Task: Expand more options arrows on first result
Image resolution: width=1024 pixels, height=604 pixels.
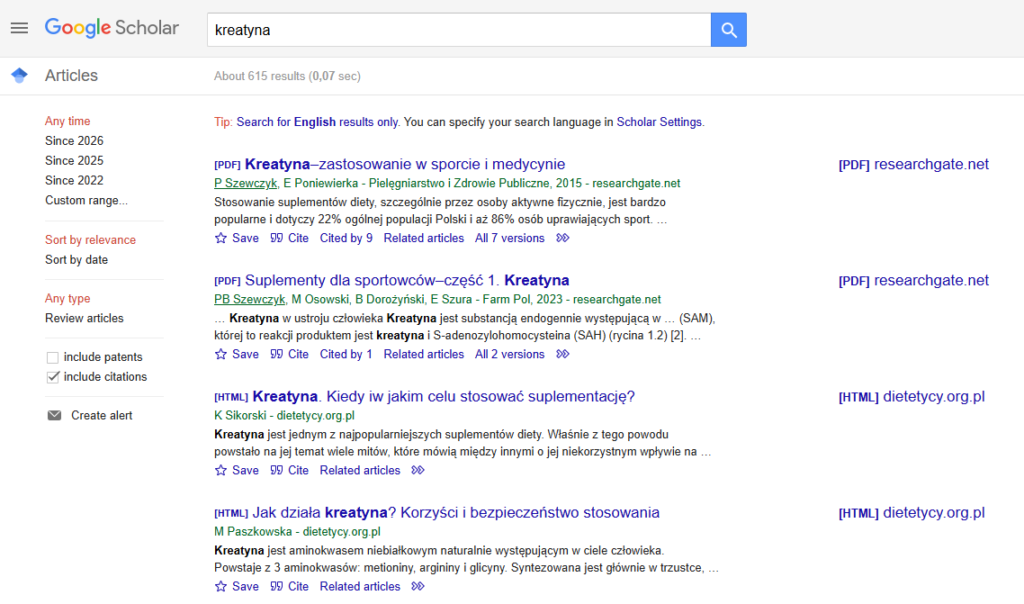Action: tap(563, 238)
